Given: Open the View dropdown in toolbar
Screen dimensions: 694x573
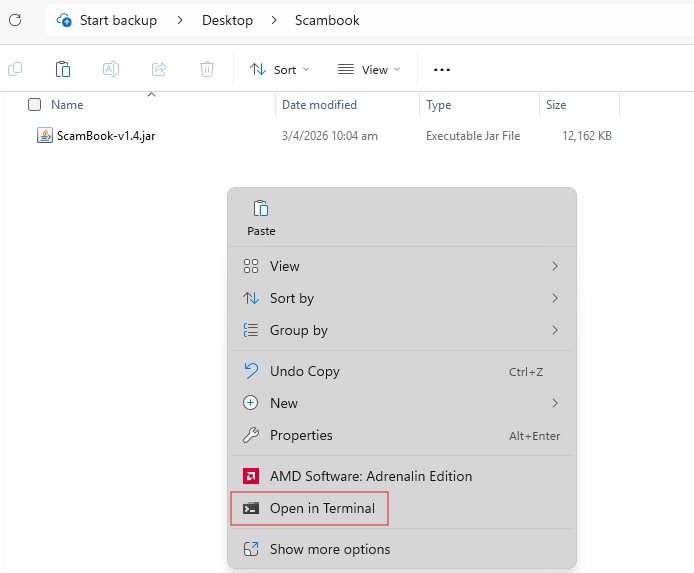Looking at the screenshot, I should (x=368, y=70).
